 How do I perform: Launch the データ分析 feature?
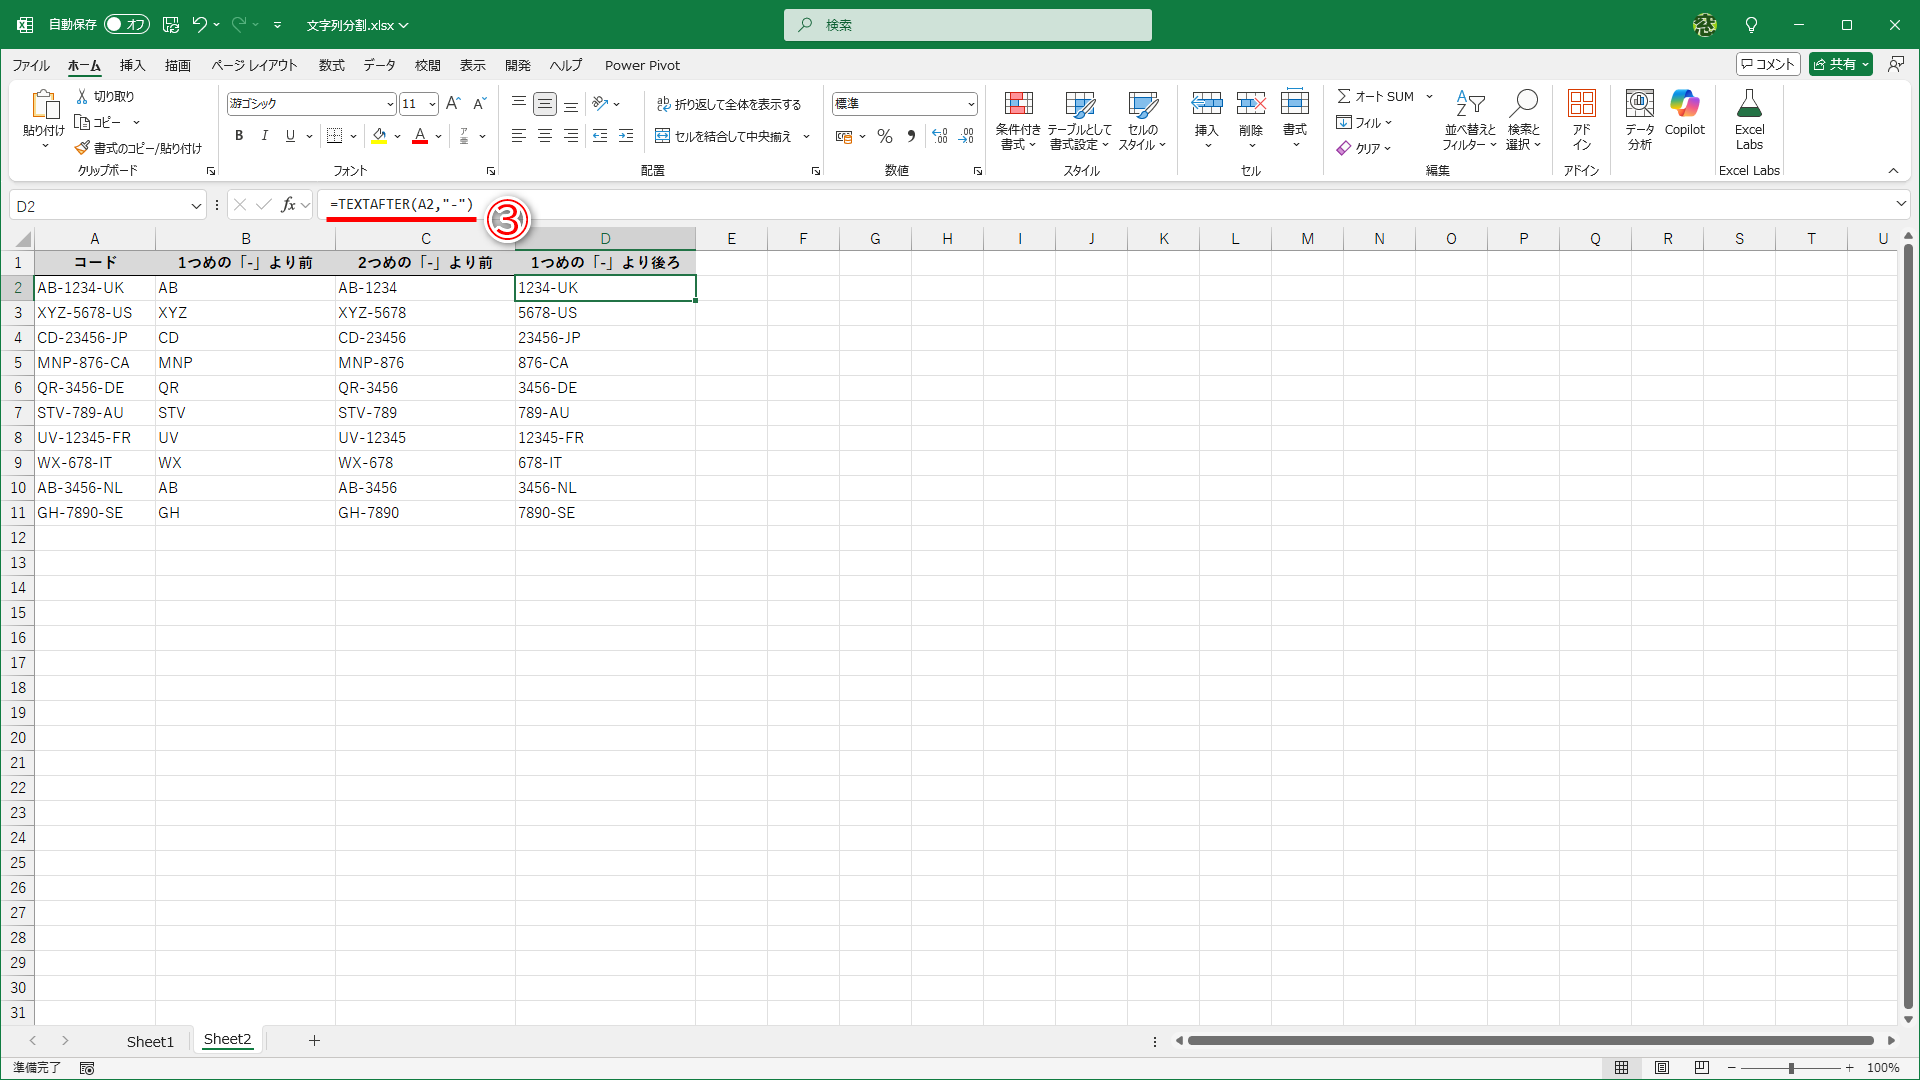[x=1638, y=120]
